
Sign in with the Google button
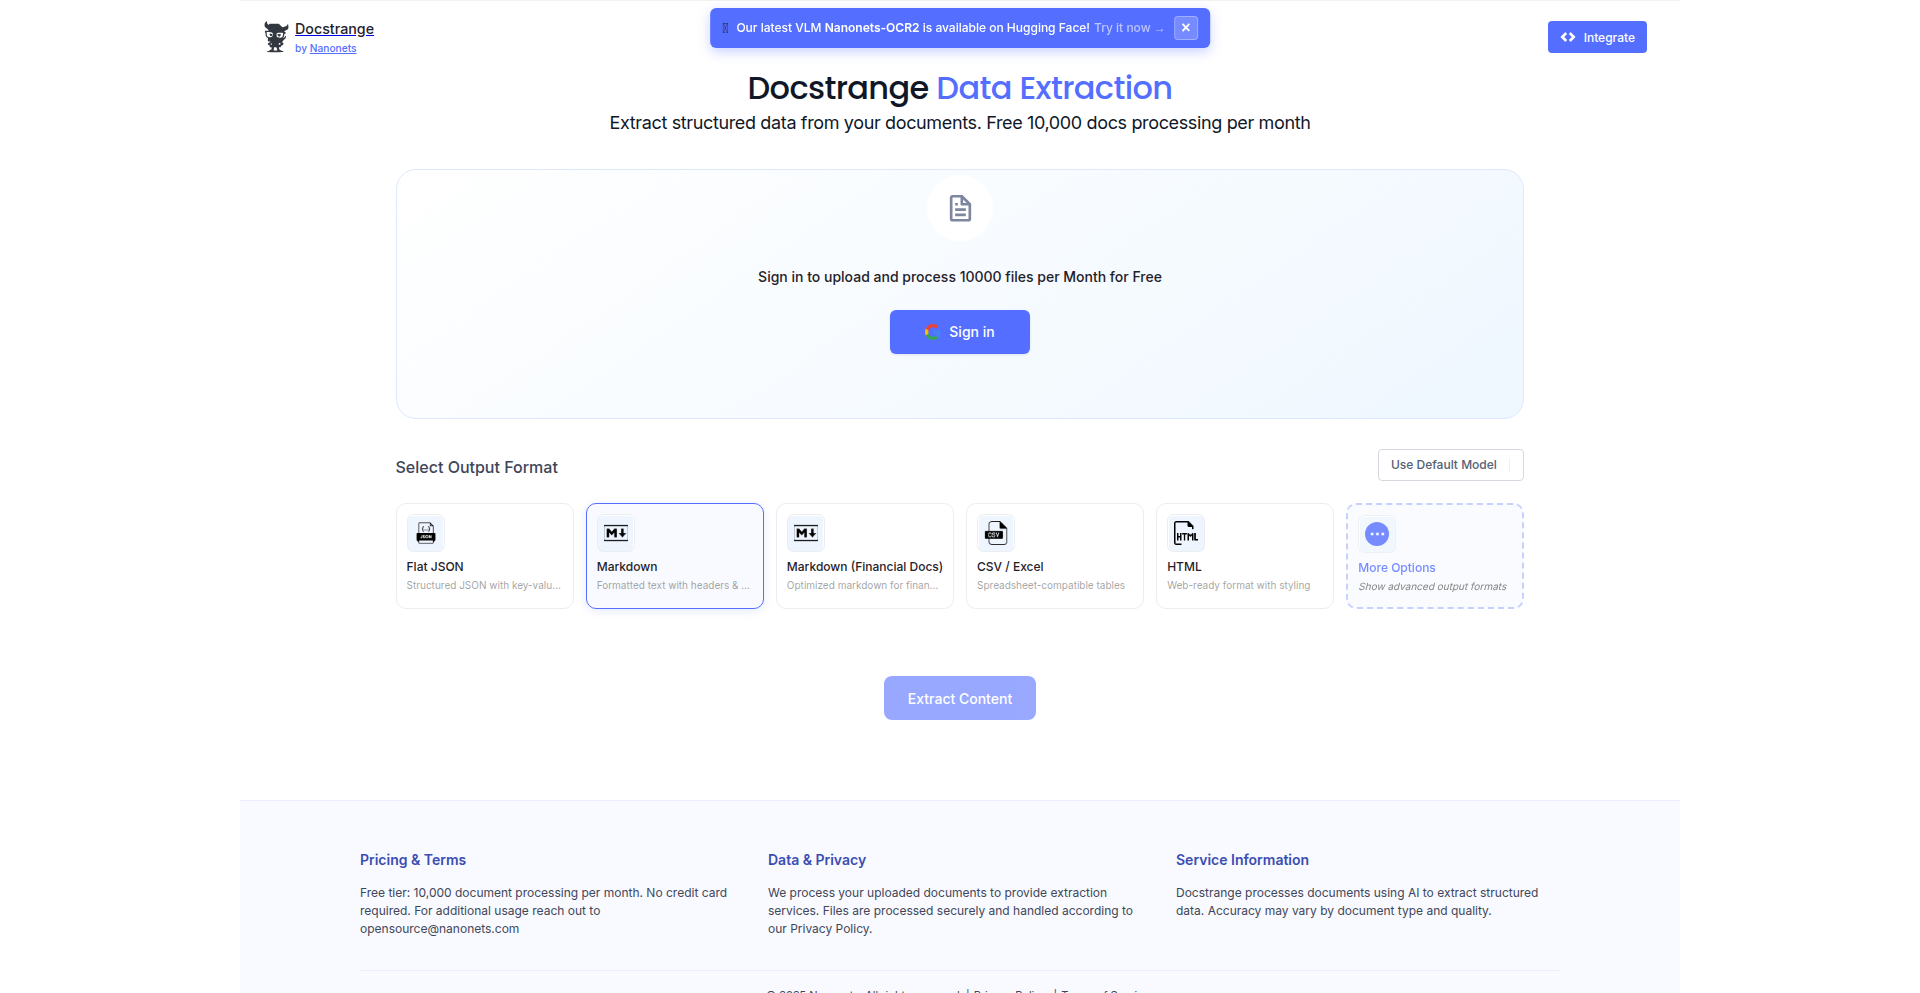960,332
